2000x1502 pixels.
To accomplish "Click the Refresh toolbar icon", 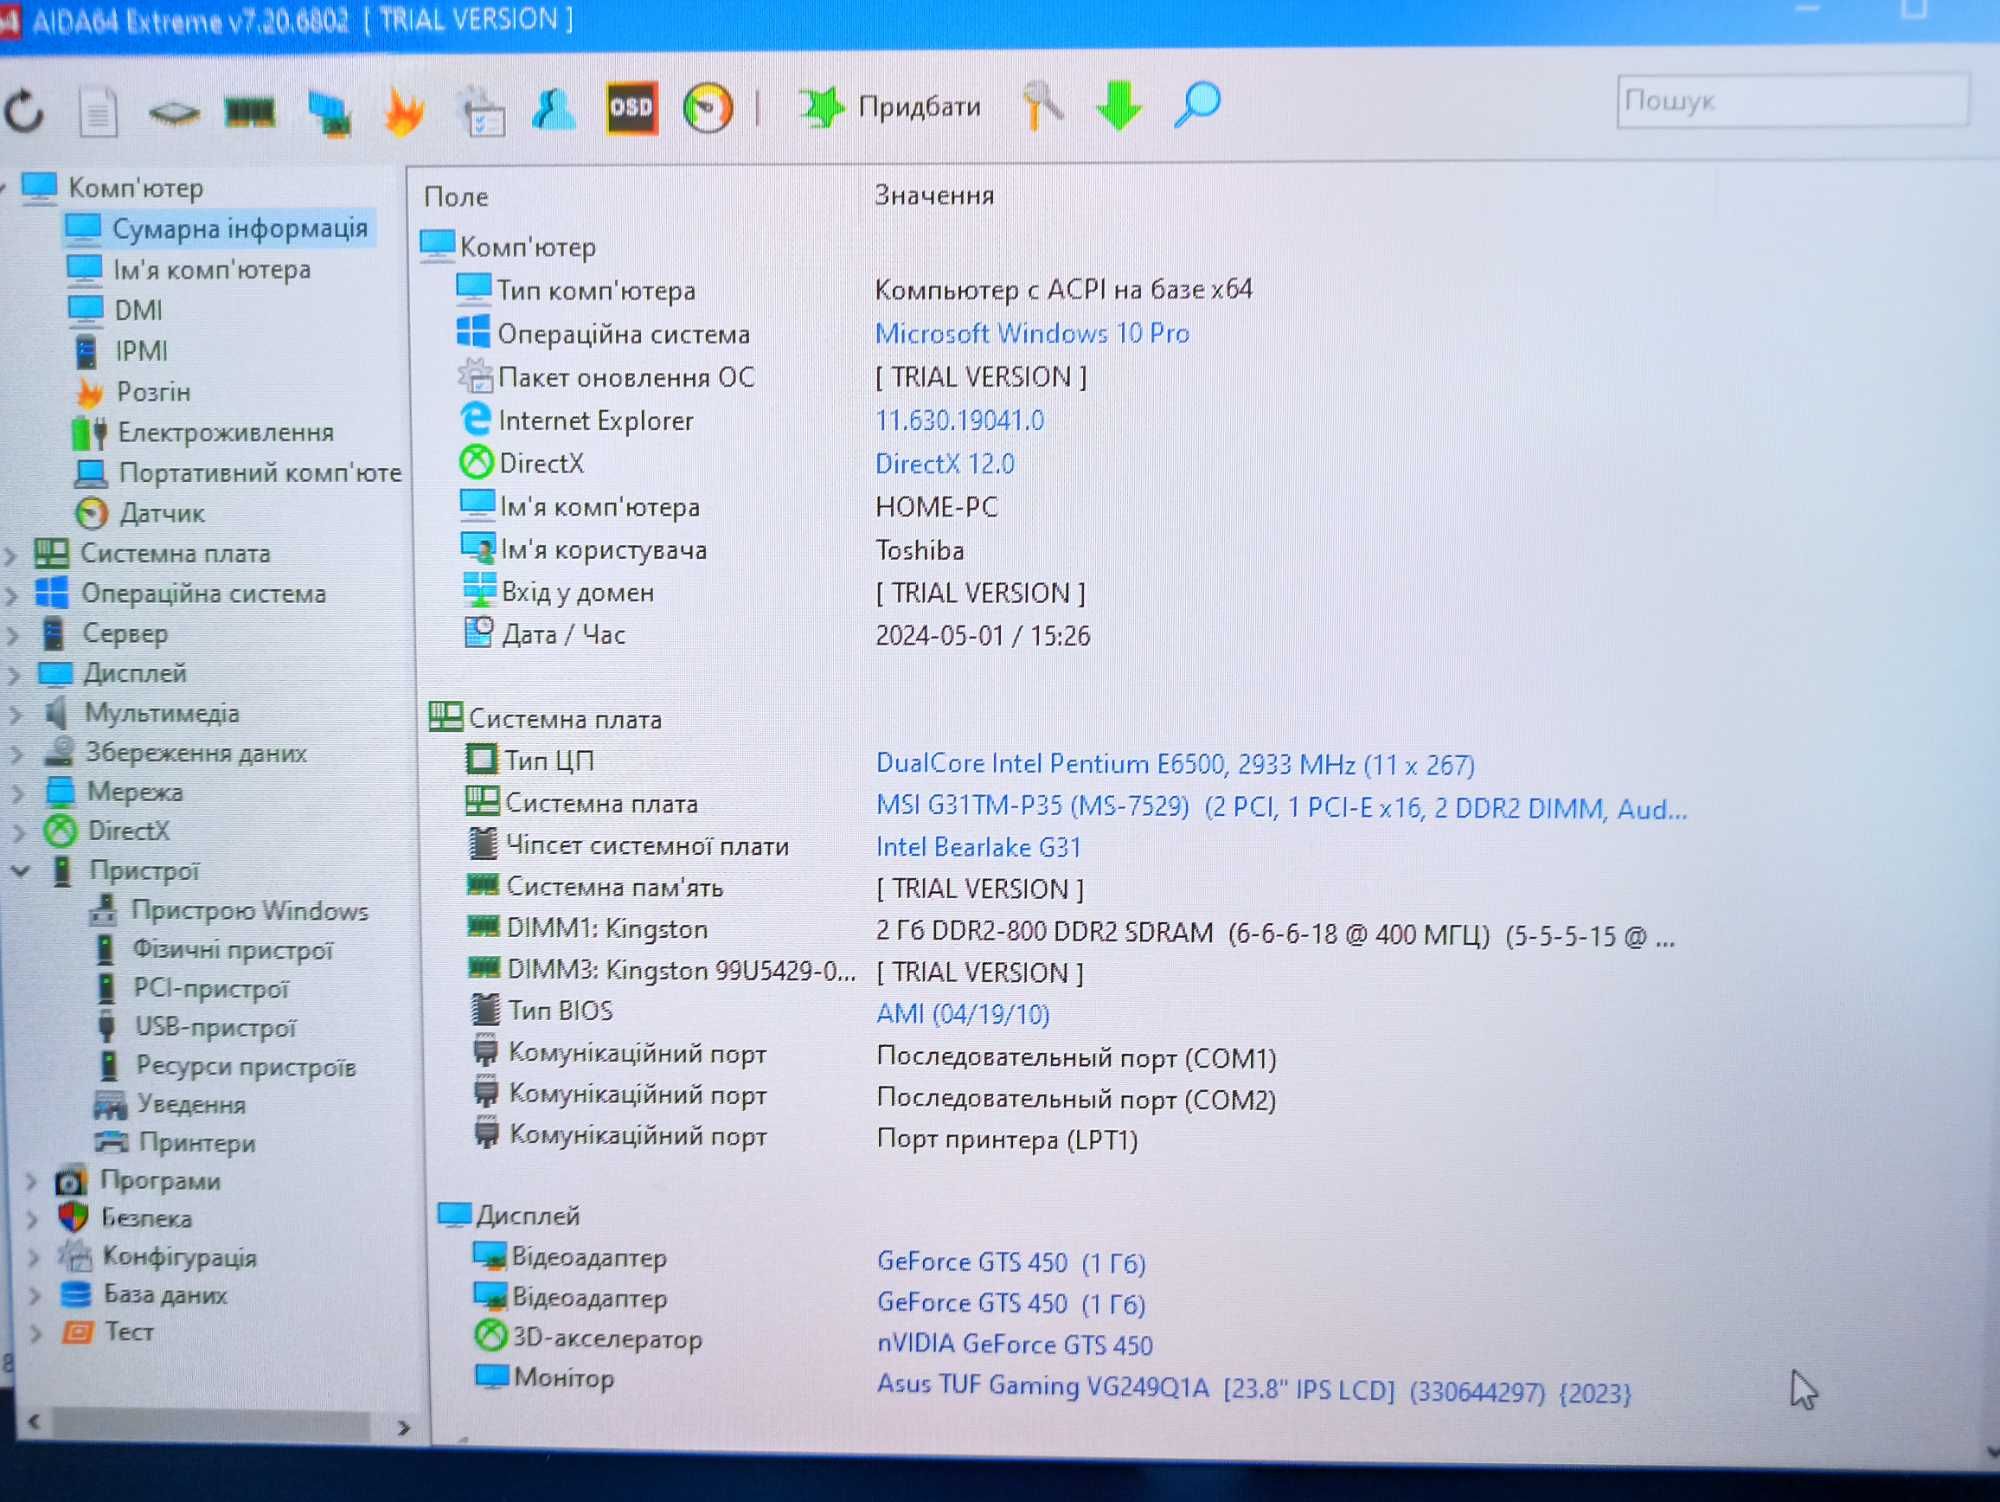I will point(24,110).
